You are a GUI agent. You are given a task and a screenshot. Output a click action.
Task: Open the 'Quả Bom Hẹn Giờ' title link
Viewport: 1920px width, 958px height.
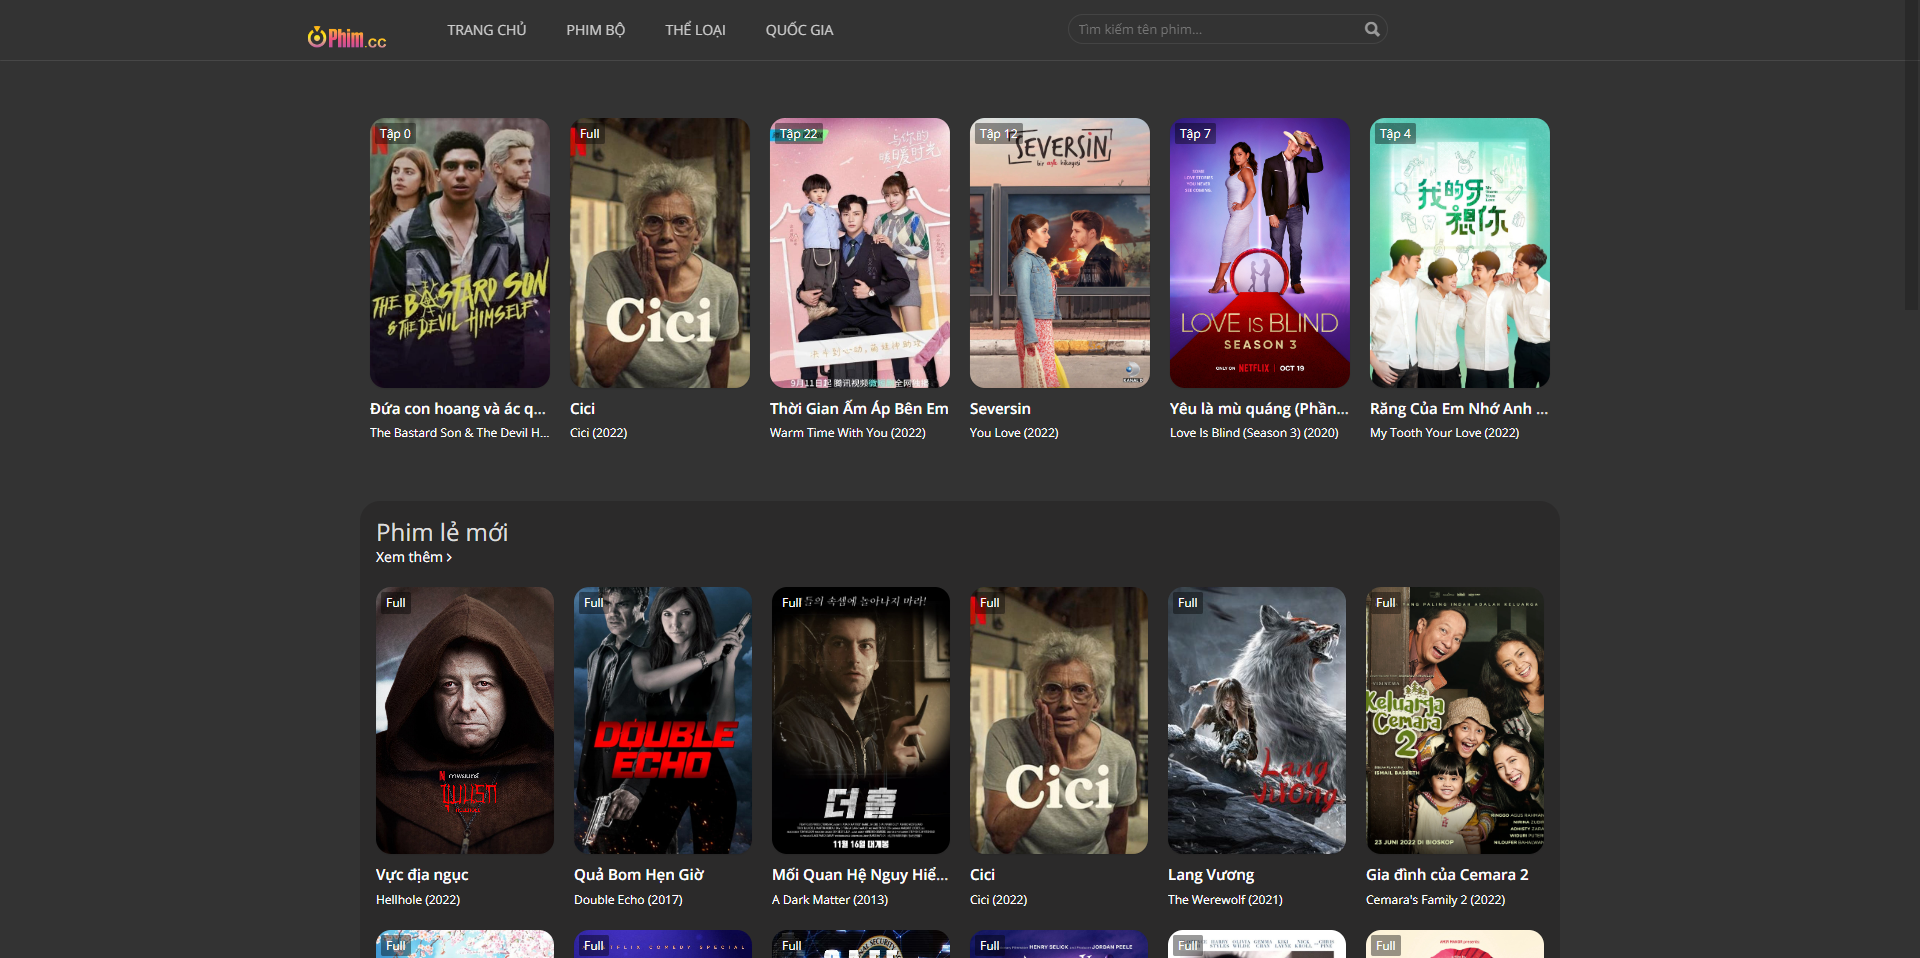(x=639, y=874)
